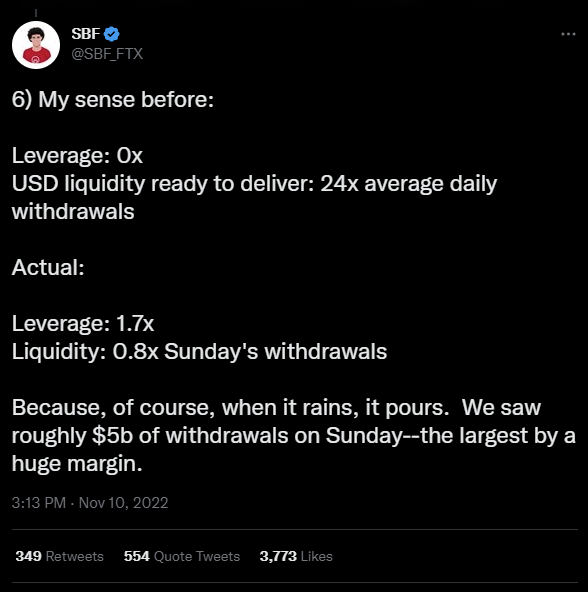
Task: Click the "huge margin." closing line
Action: (x=77, y=464)
